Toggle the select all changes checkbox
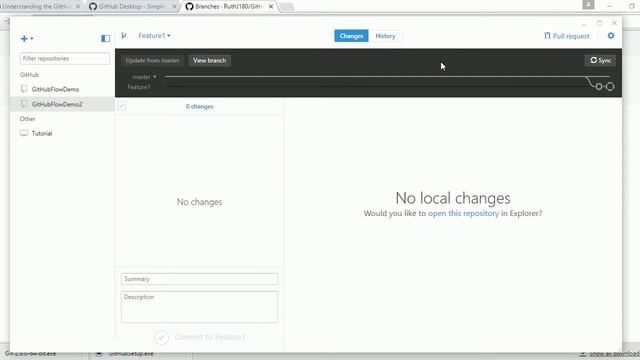 [x=122, y=106]
